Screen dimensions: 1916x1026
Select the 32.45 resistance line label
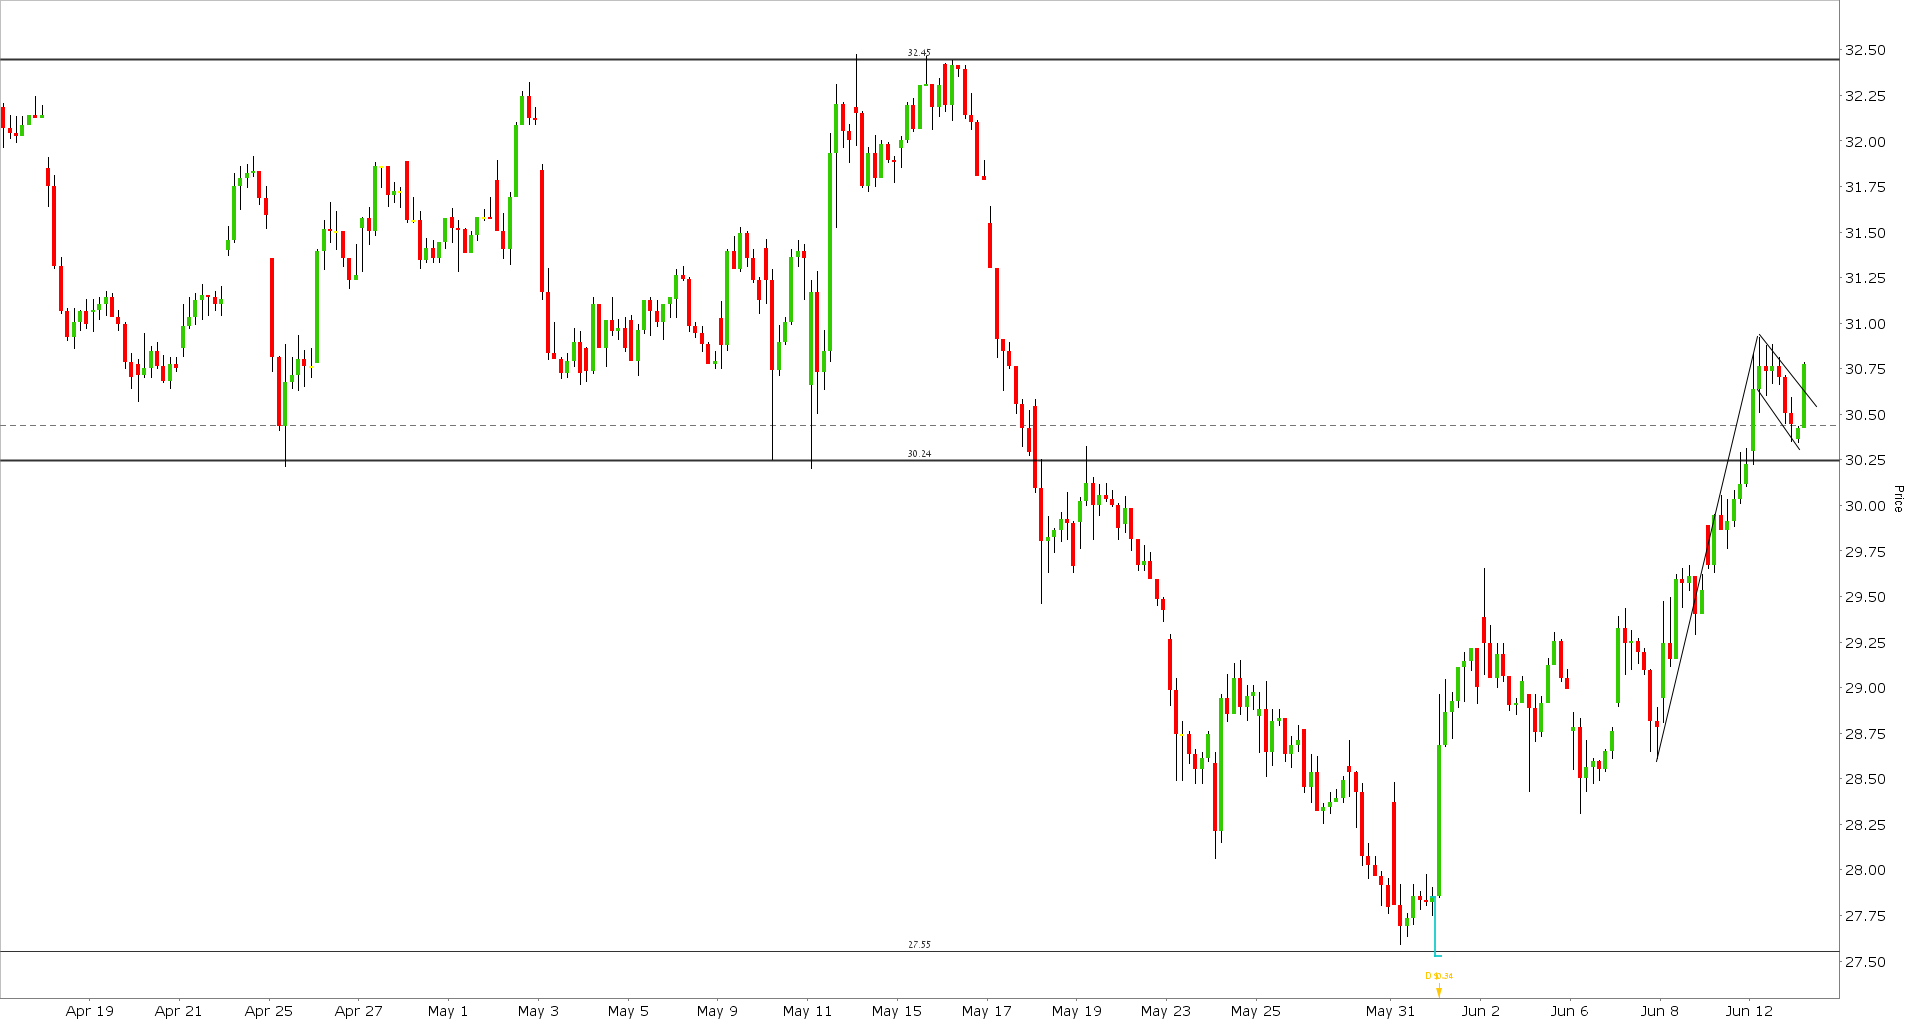[919, 52]
